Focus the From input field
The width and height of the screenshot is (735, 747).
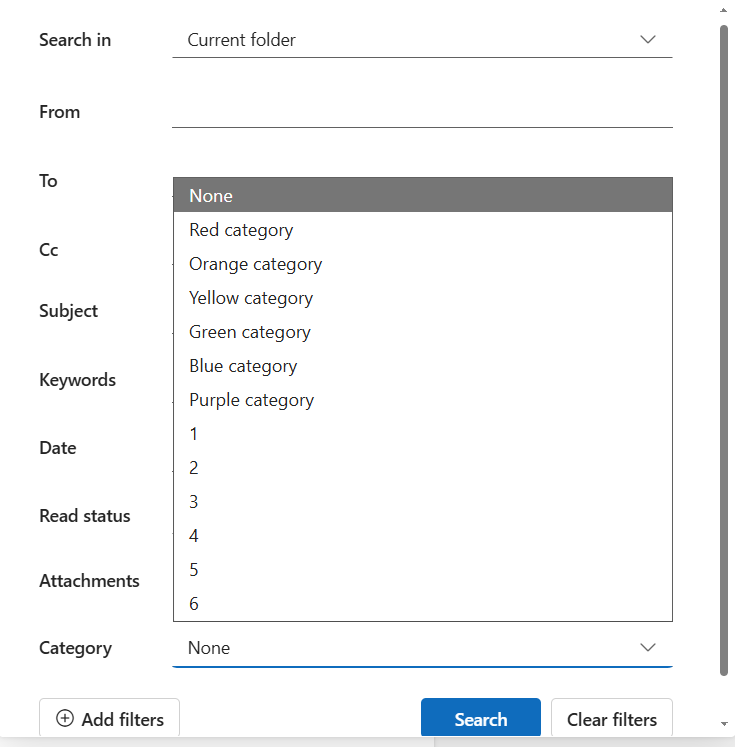(x=423, y=112)
